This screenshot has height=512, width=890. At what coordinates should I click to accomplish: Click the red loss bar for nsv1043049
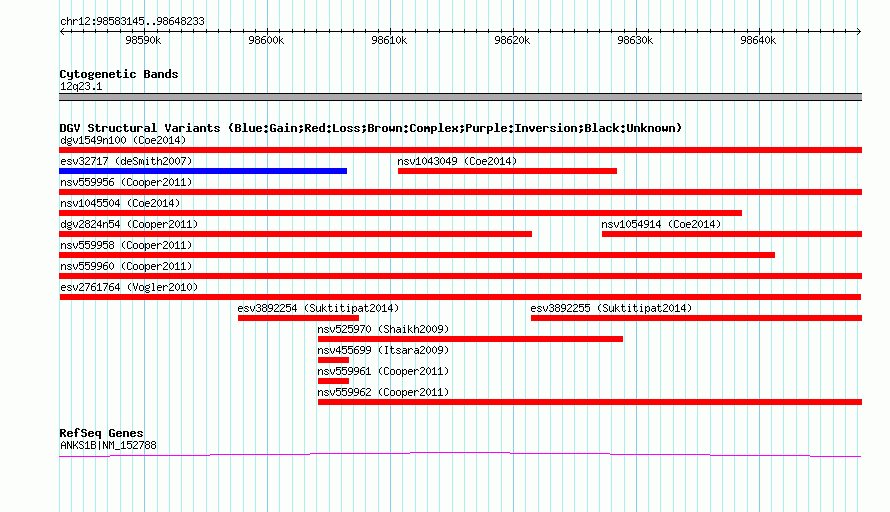(507, 171)
